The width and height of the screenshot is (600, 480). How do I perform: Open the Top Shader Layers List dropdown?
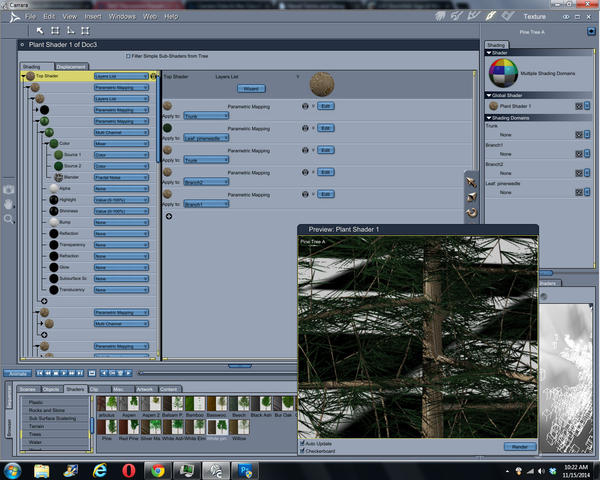[x=121, y=76]
